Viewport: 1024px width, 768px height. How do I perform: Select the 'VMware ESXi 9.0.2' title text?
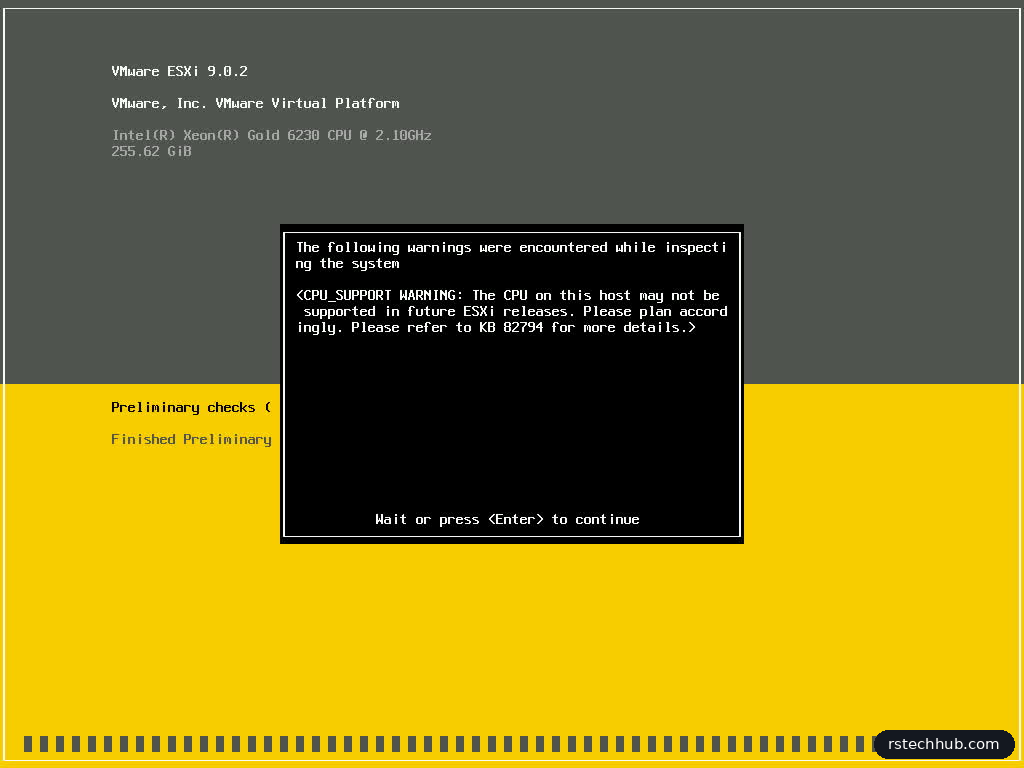pos(180,71)
